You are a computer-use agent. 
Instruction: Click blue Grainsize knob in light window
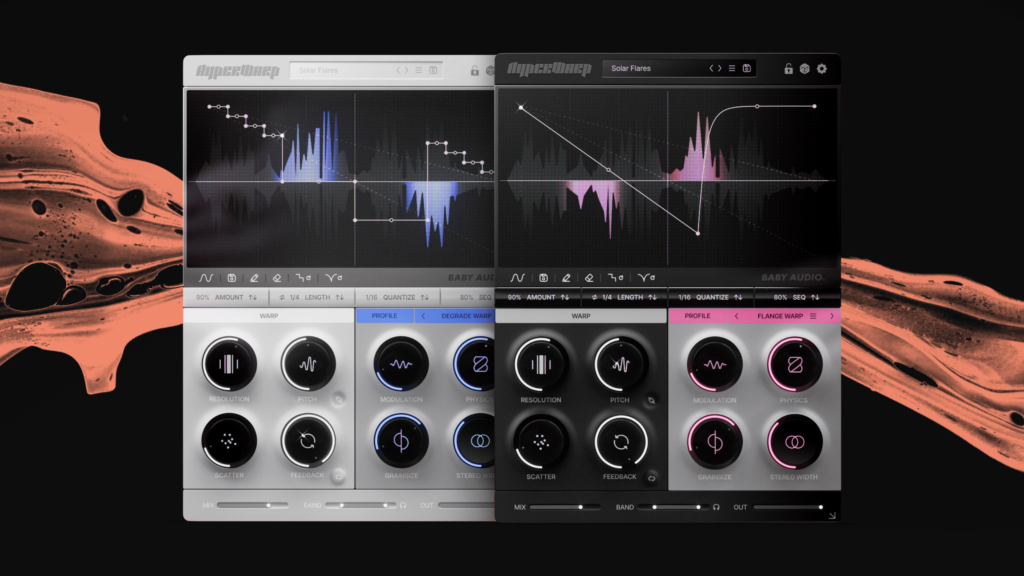[x=401, y=441]
